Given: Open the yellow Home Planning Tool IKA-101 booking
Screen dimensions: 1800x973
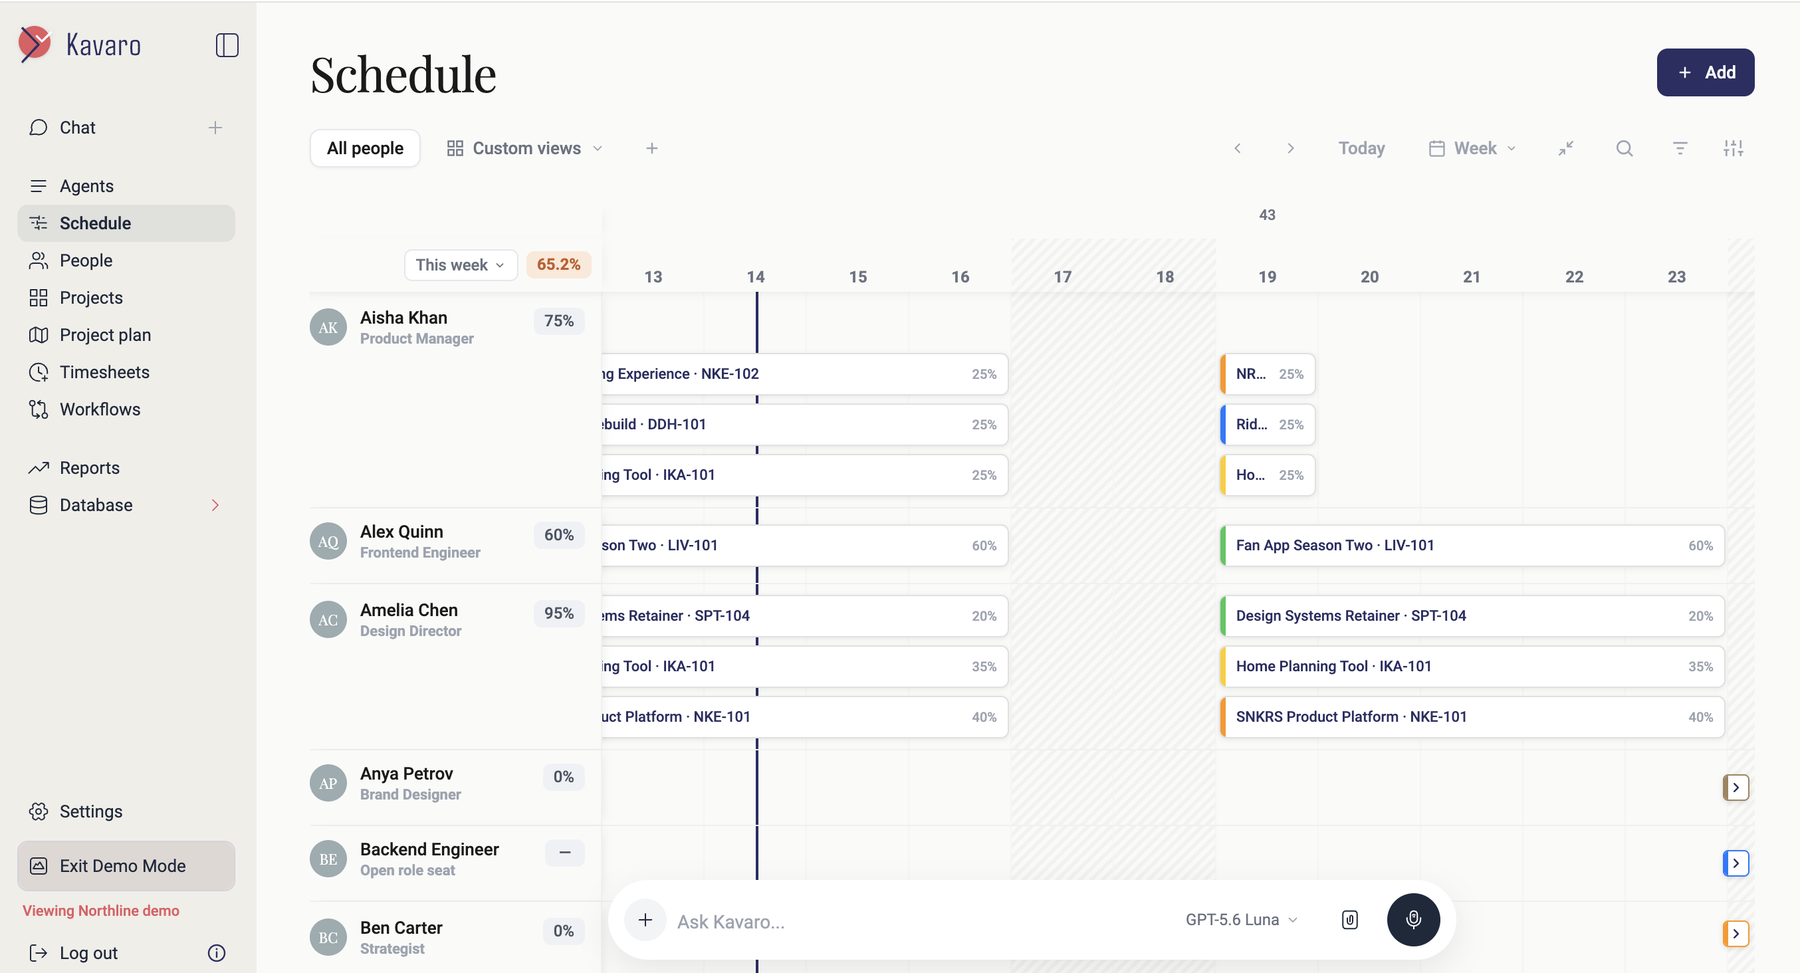Looking at the screenshot, I should tap(1472, 666).
